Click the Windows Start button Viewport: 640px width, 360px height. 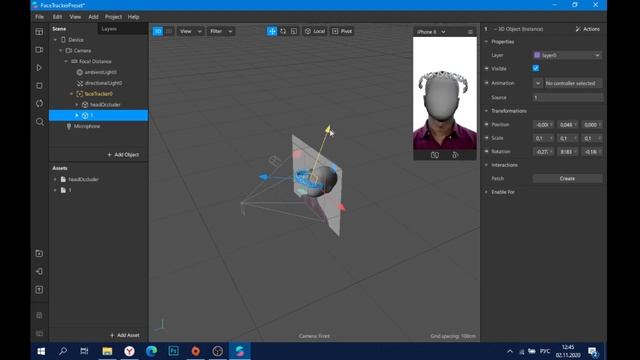pos(41,351)
